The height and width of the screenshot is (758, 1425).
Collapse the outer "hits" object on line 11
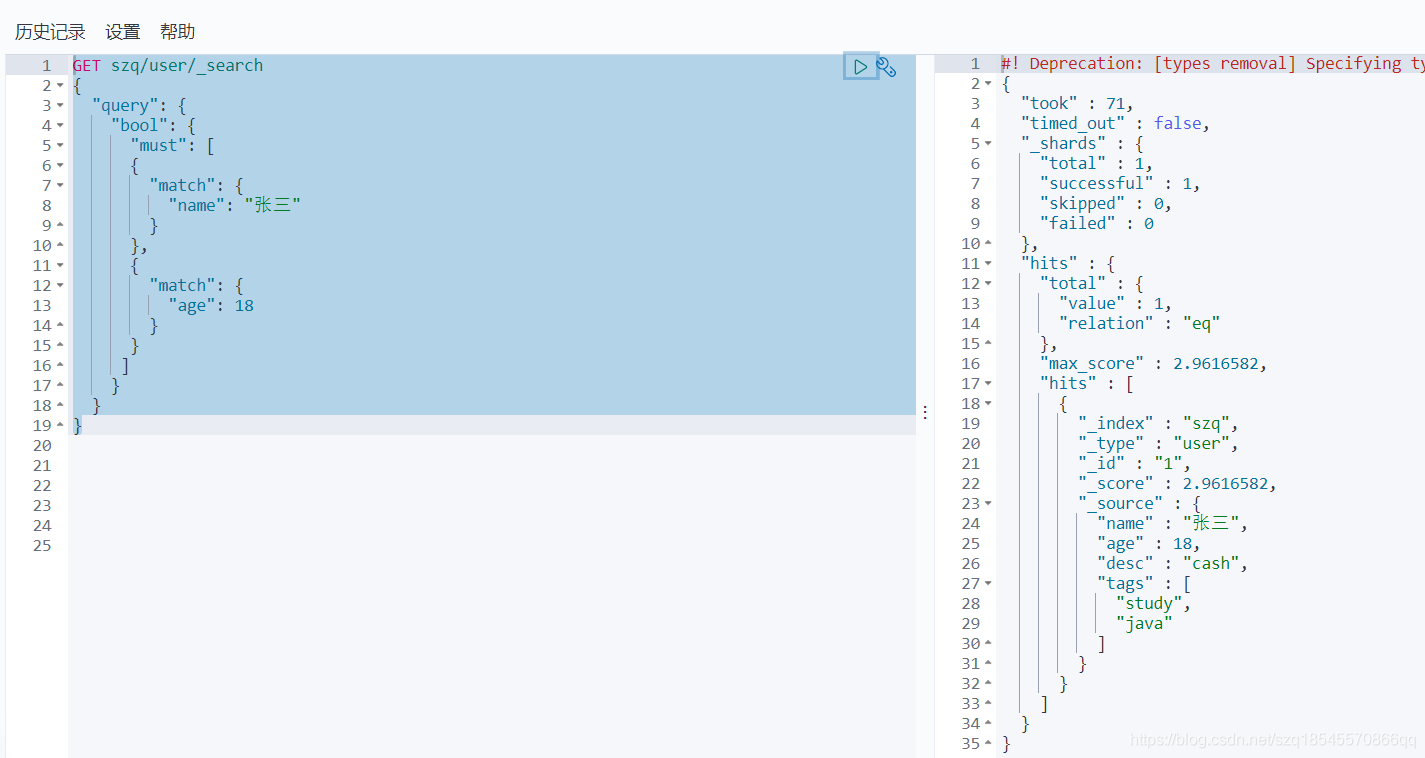(989, 264)
